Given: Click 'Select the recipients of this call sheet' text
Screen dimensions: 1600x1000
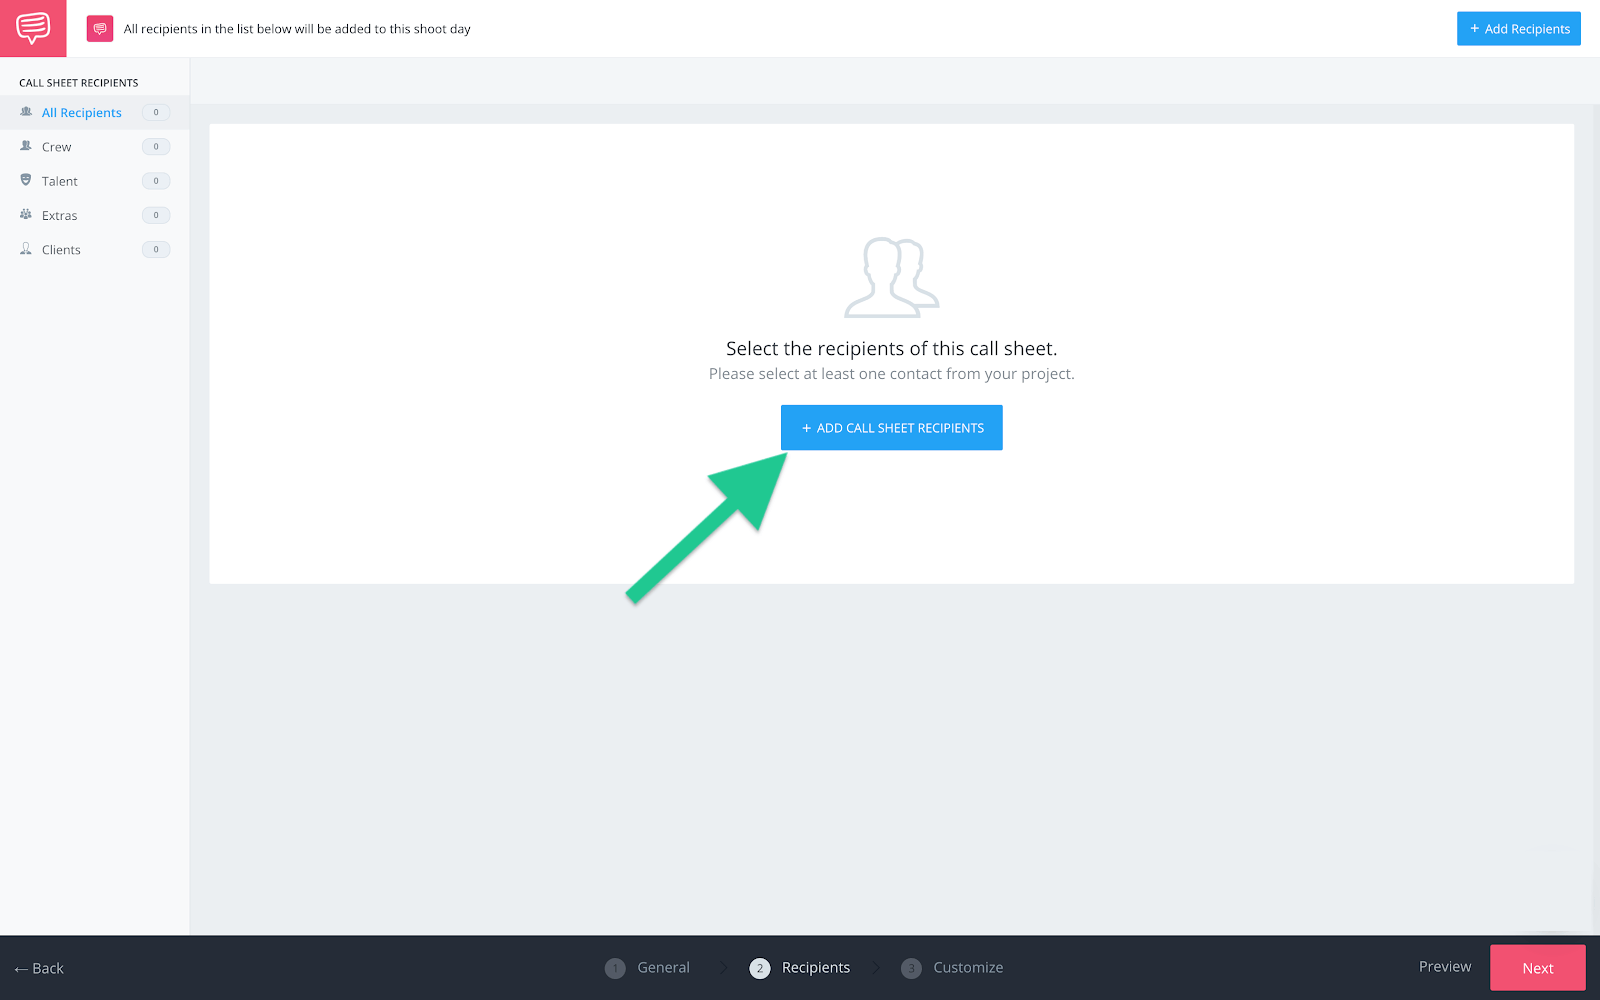Looking at the screenshot, I should point(891,349).
